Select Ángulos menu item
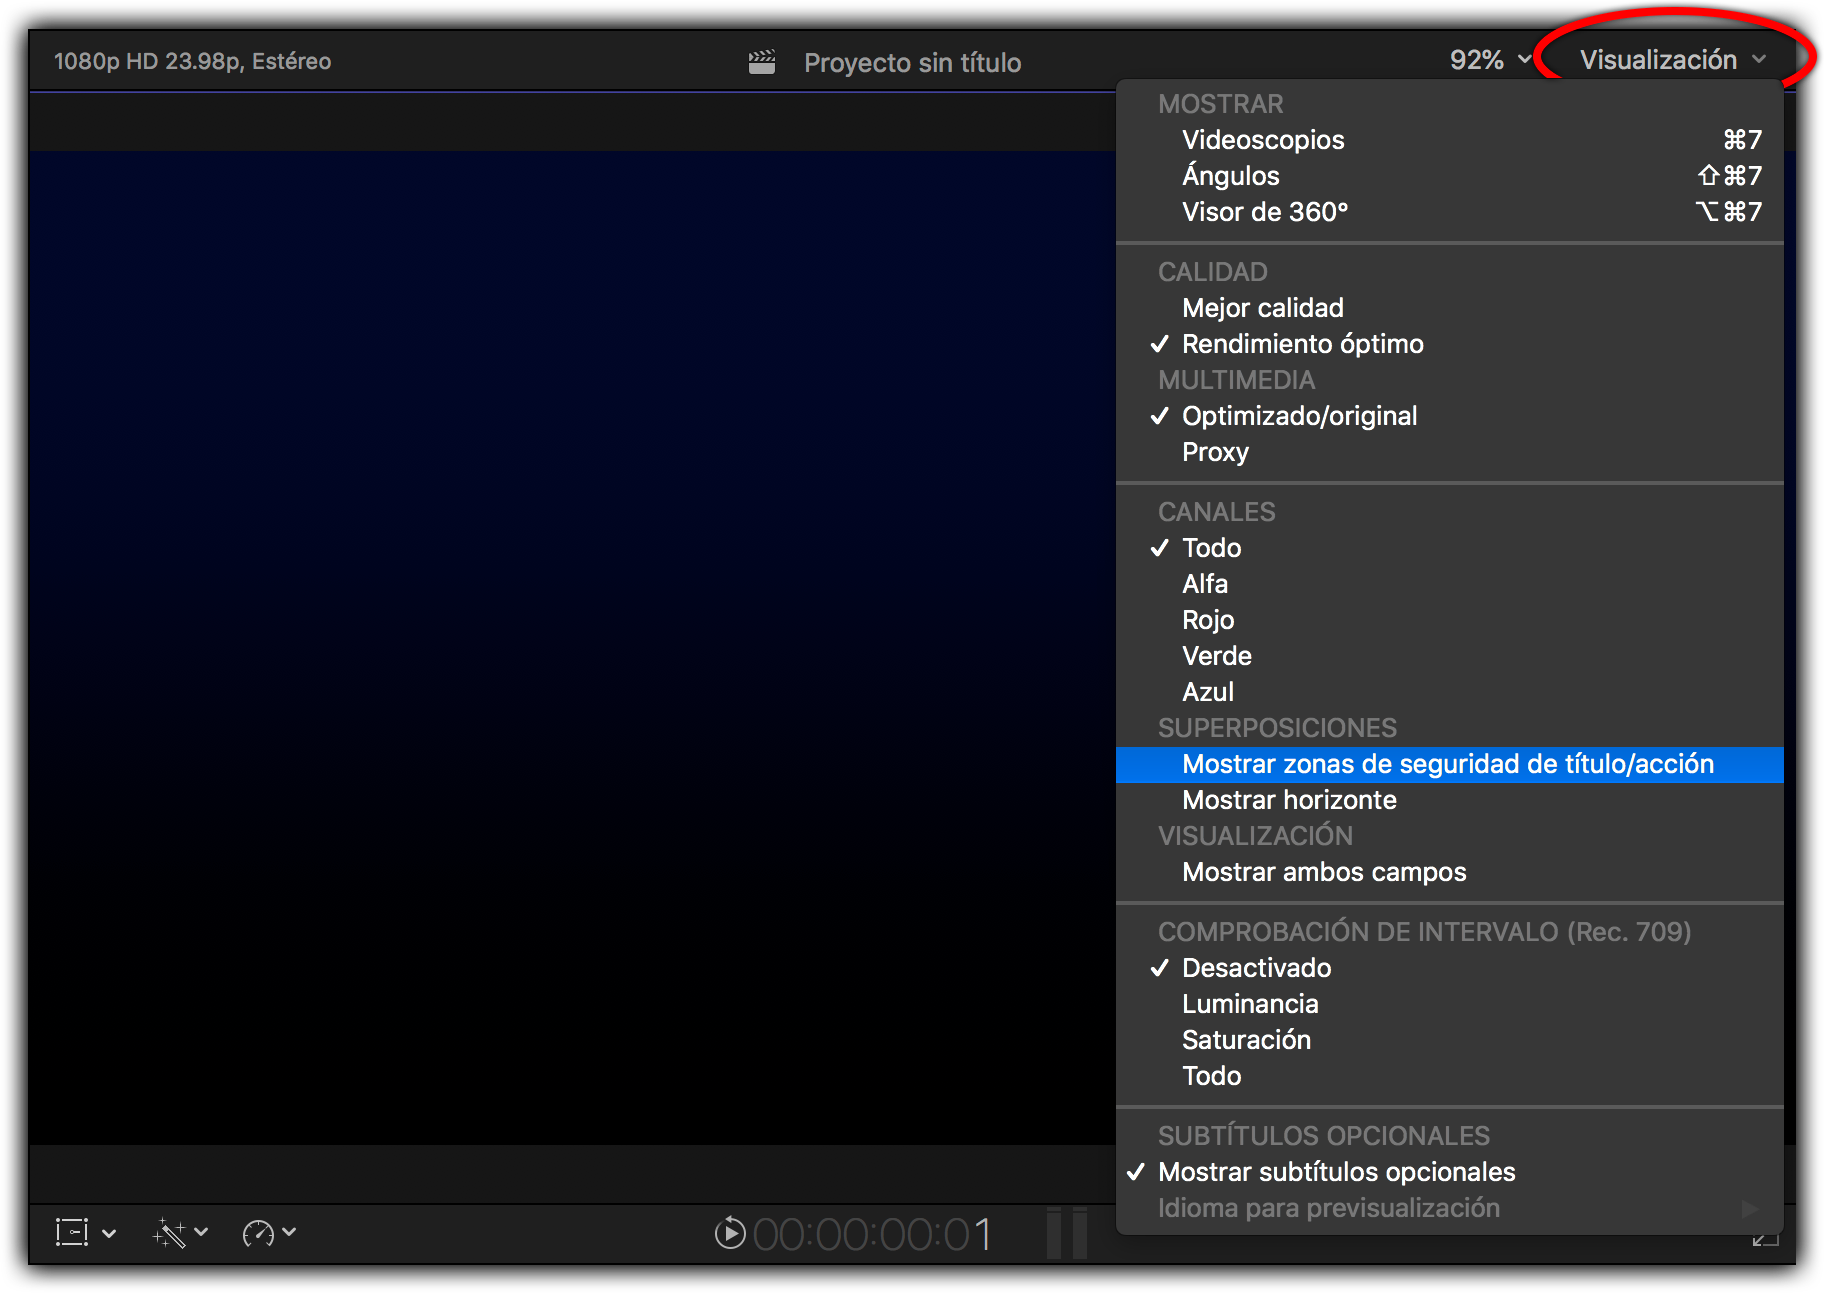This screenshot has width=1824, height=1293. (1230, 176)
